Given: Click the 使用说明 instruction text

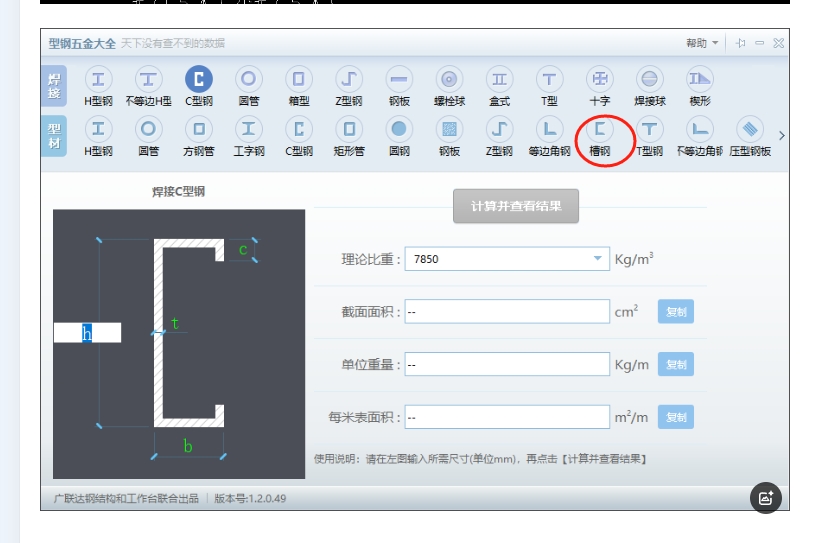Looking at the screenshot, I should pyautogui.click(x=480, y=459).
